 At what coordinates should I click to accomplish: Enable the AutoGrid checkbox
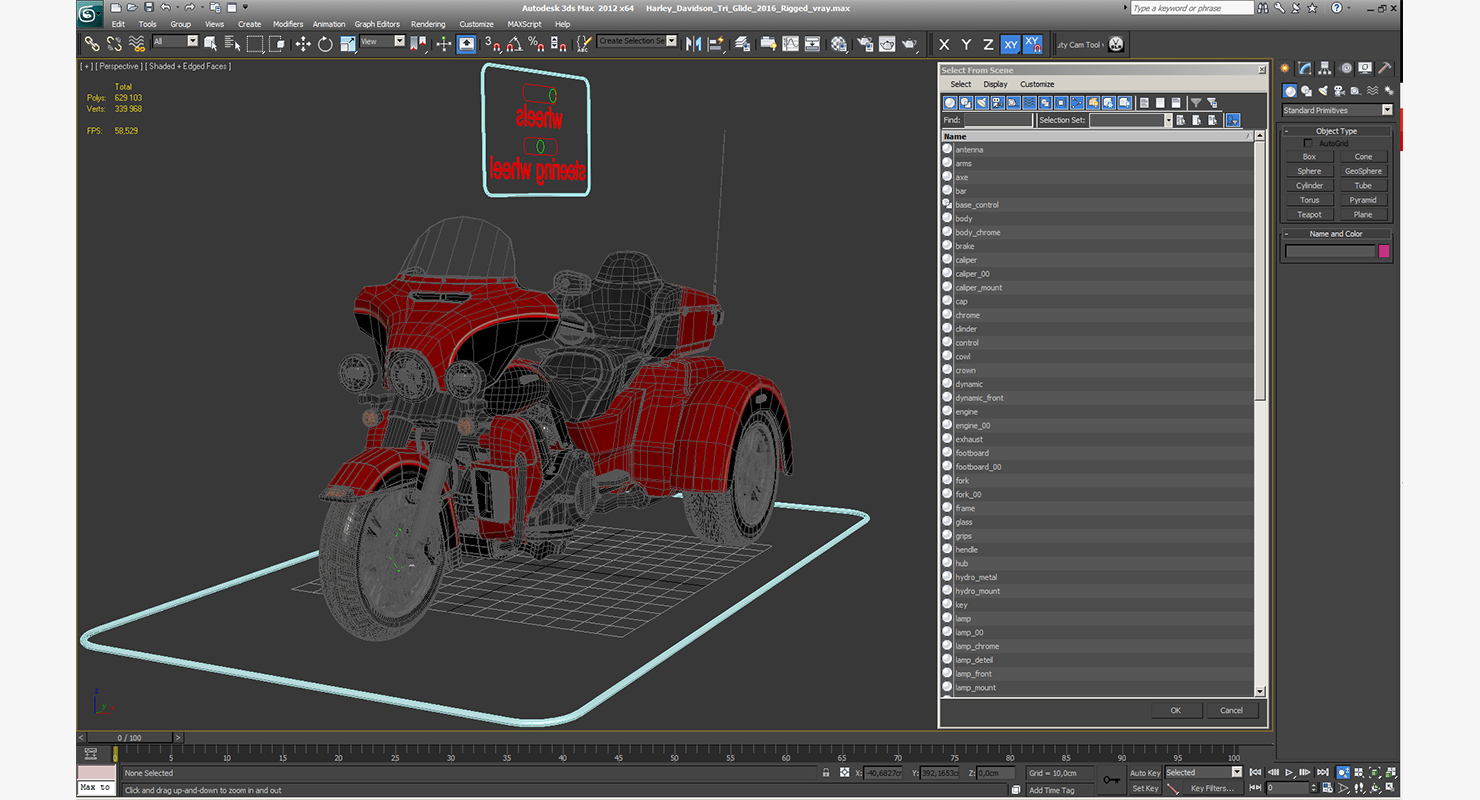(1308, 143)
